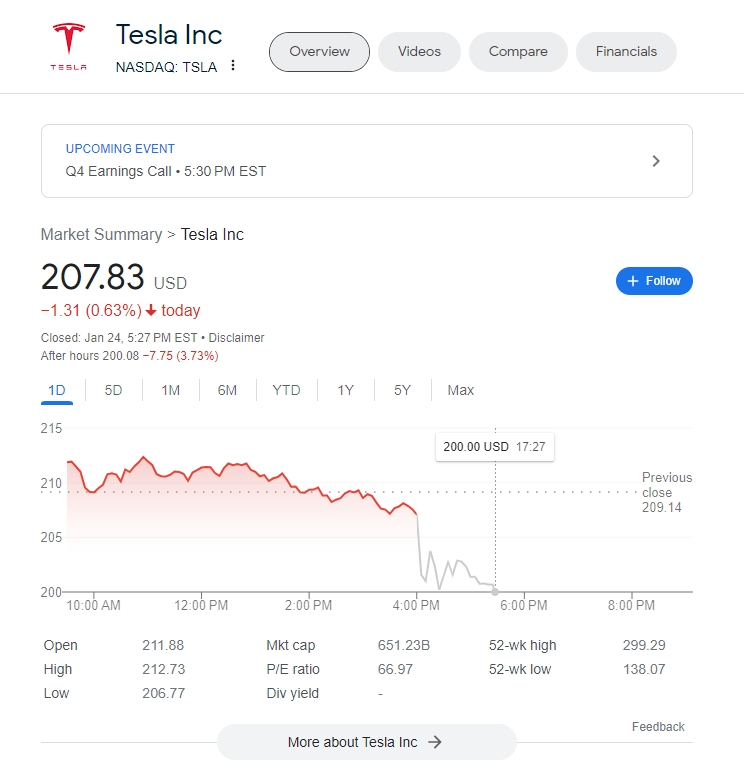
Task: Expand the Q4 Earnings Call event chevron
Action: pyautogui.click(x=656, y=161)
